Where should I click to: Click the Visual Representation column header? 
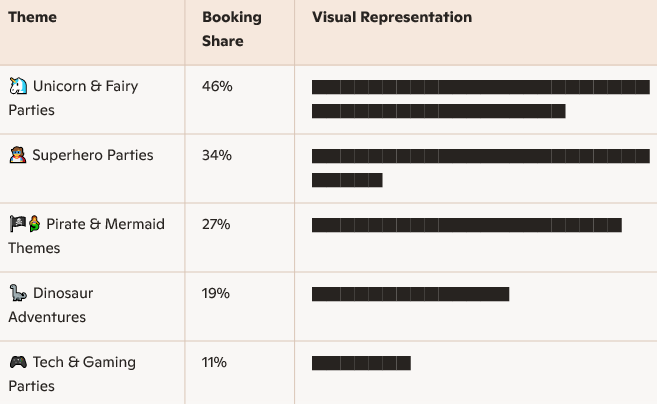coord(391,18)
